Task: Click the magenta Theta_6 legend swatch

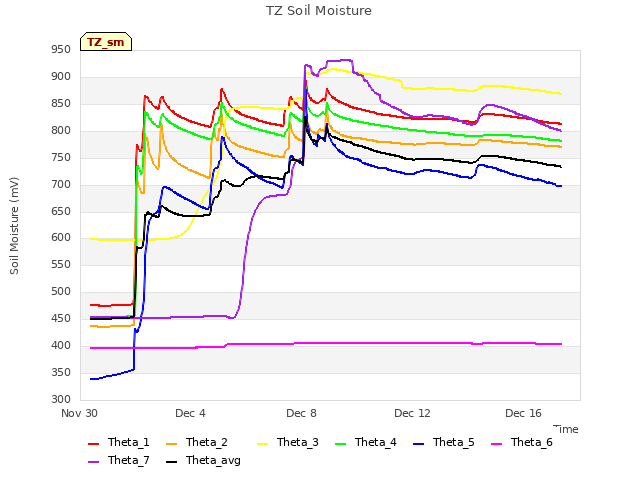Action: click(496, 444)
